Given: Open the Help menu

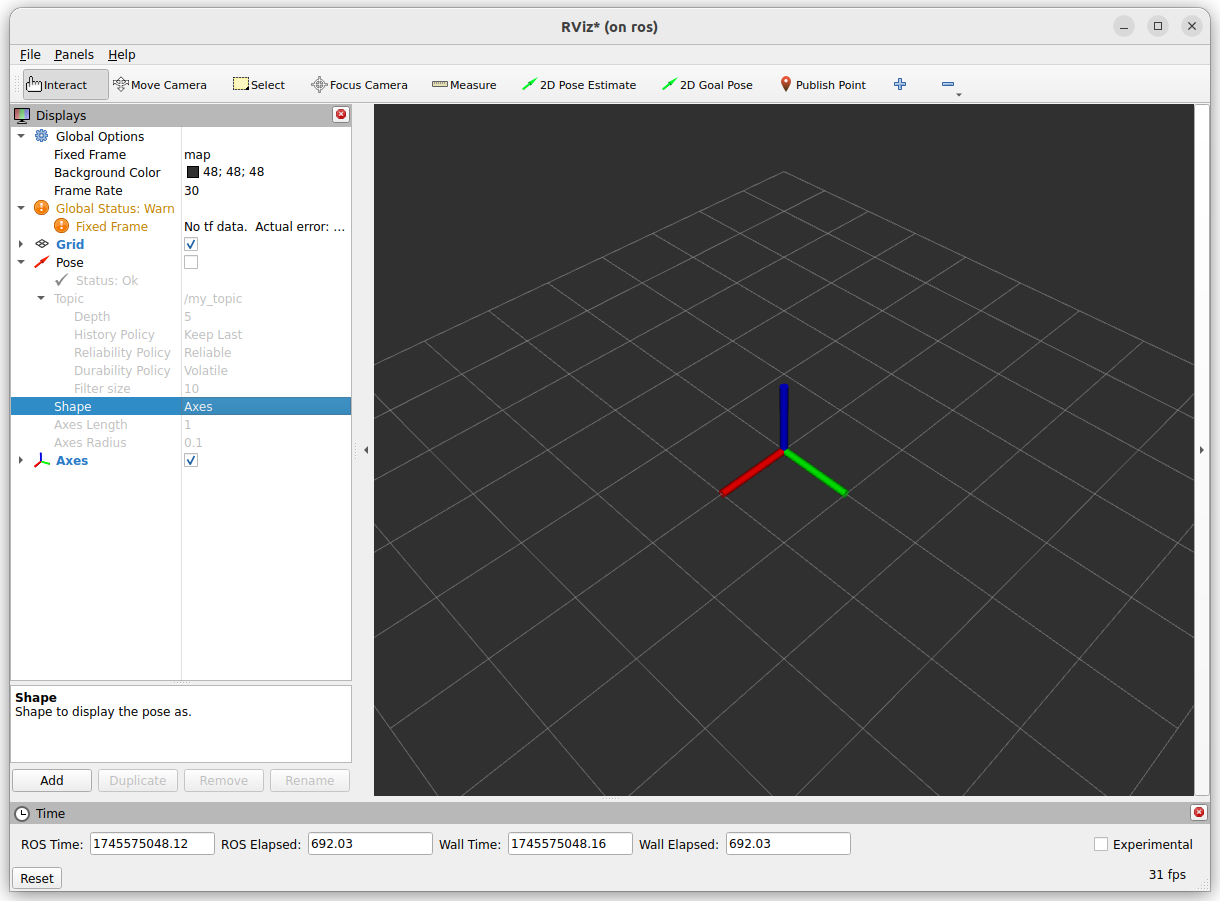Looking at the screenshot, I should point(122,54).
